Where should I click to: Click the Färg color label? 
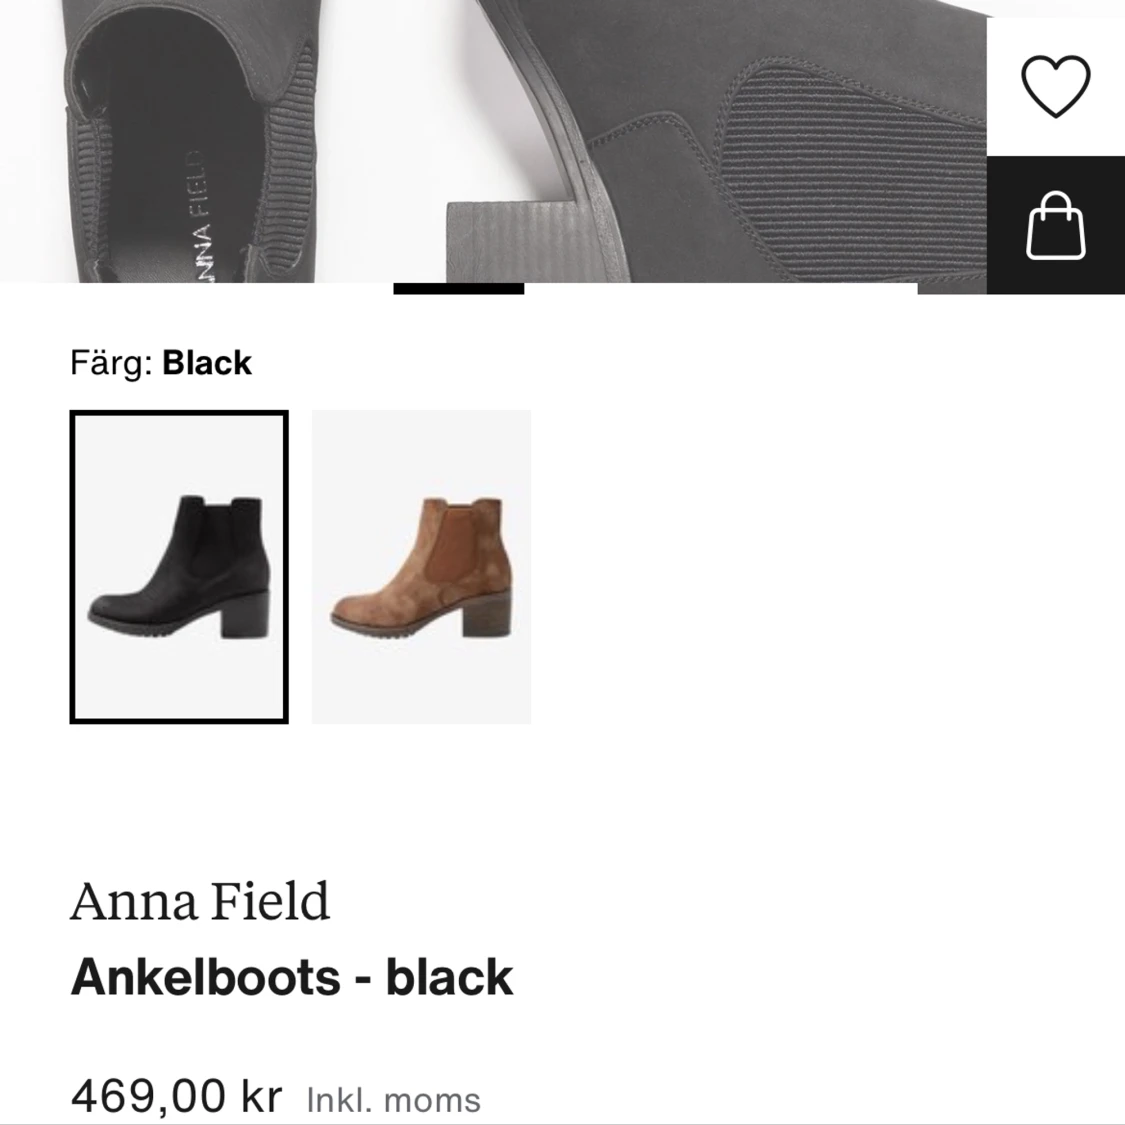click(111, 363)
